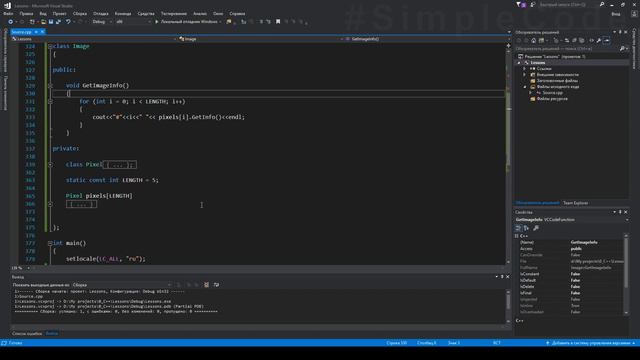Screen dimensions: 640x360
Task: Open the Properties object selector dropdown
Action: point(571,220)
